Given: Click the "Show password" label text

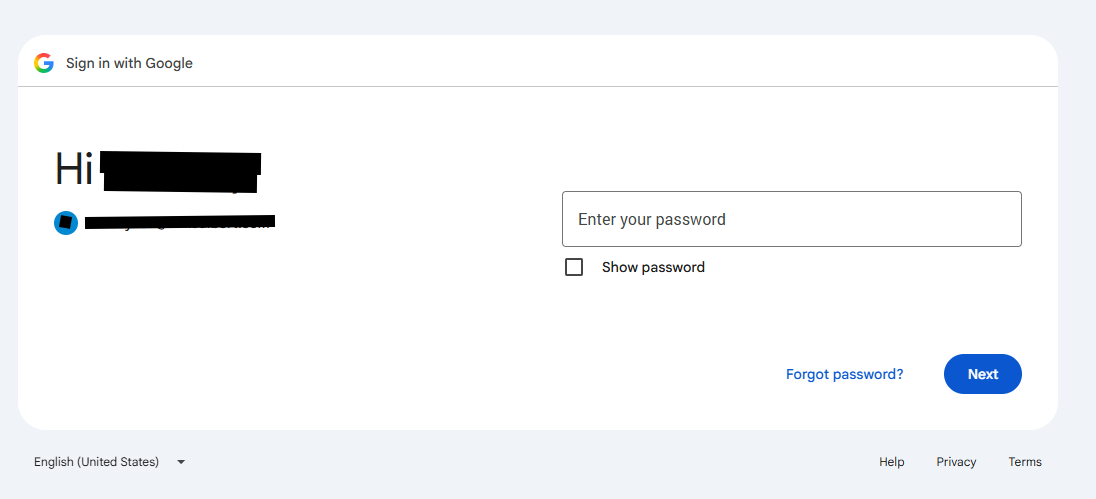Looking at the screenshot, I should pos(653,267).
